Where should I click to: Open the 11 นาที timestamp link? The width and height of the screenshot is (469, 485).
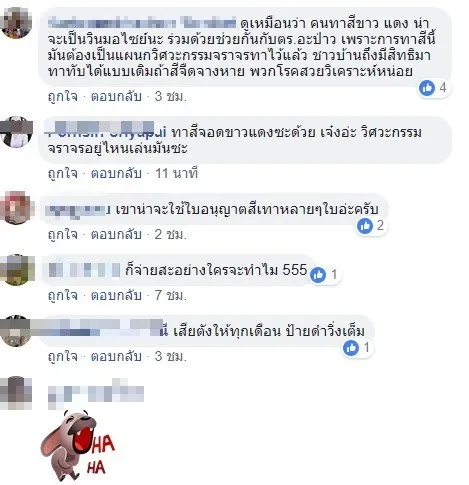tap(176, 173)
